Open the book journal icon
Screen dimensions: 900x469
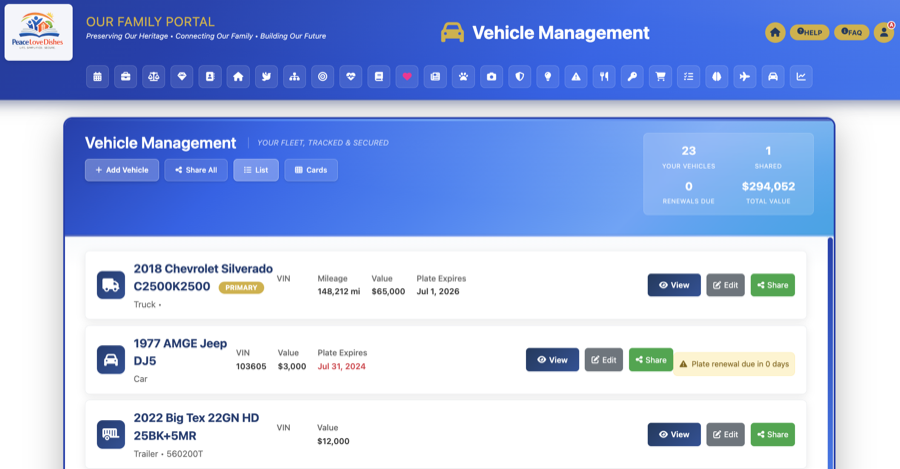[379, 76]
